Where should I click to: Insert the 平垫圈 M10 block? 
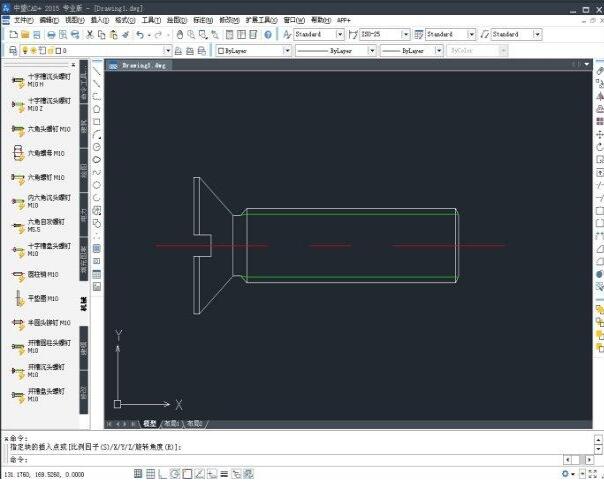tap(37, 298)
